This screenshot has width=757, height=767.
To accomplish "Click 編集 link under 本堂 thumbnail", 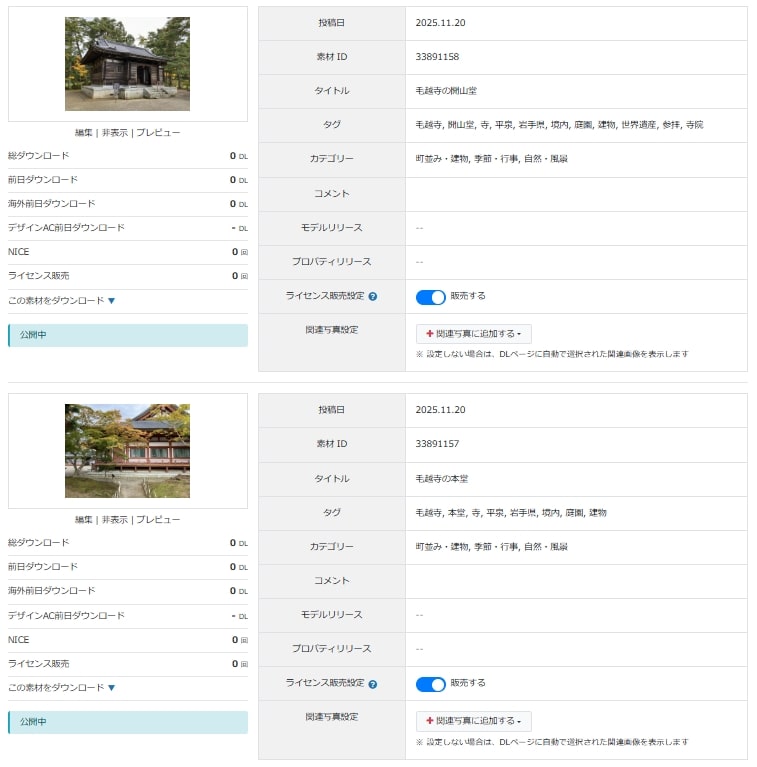I will [84, 519].
